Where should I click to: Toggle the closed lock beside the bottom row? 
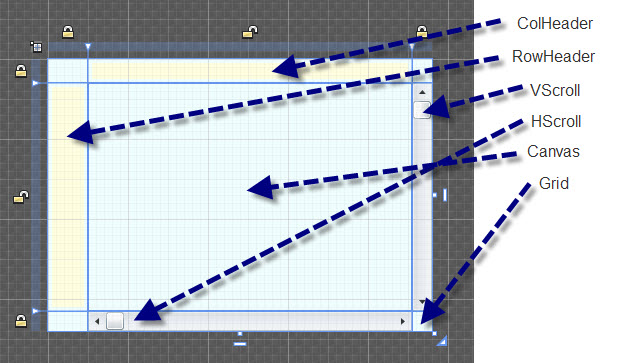(x=21, y=321)
